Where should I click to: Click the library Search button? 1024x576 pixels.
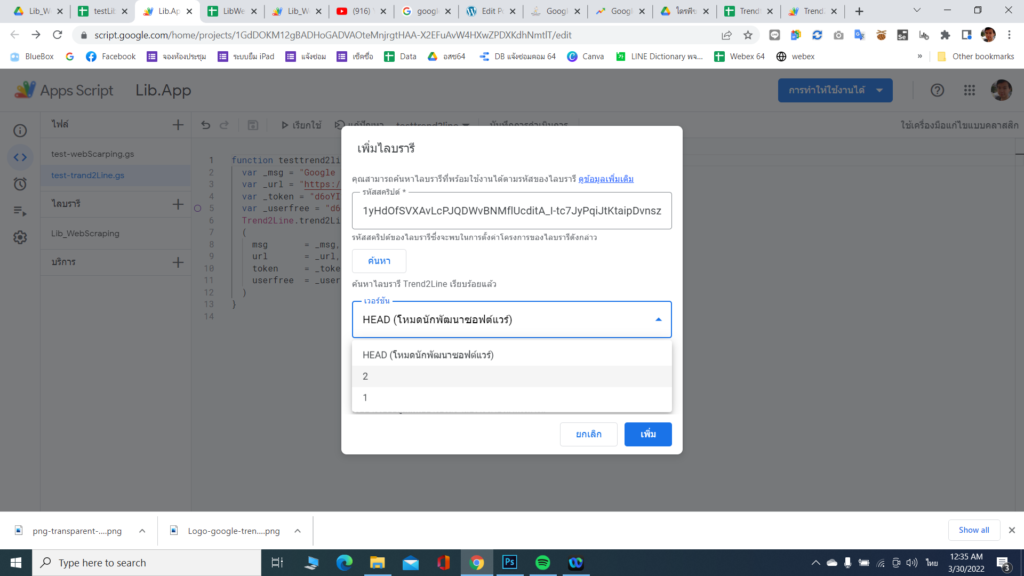379,261
